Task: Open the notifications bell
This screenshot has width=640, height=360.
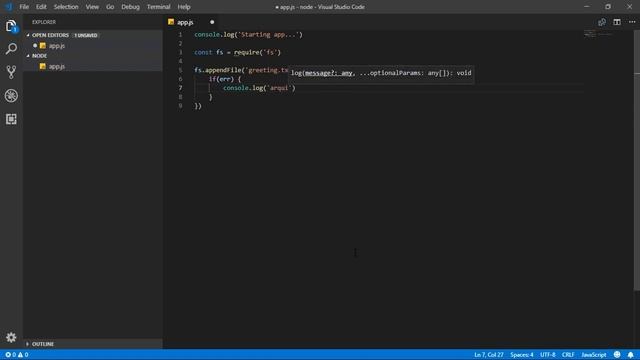Action: tap(631, 355)
